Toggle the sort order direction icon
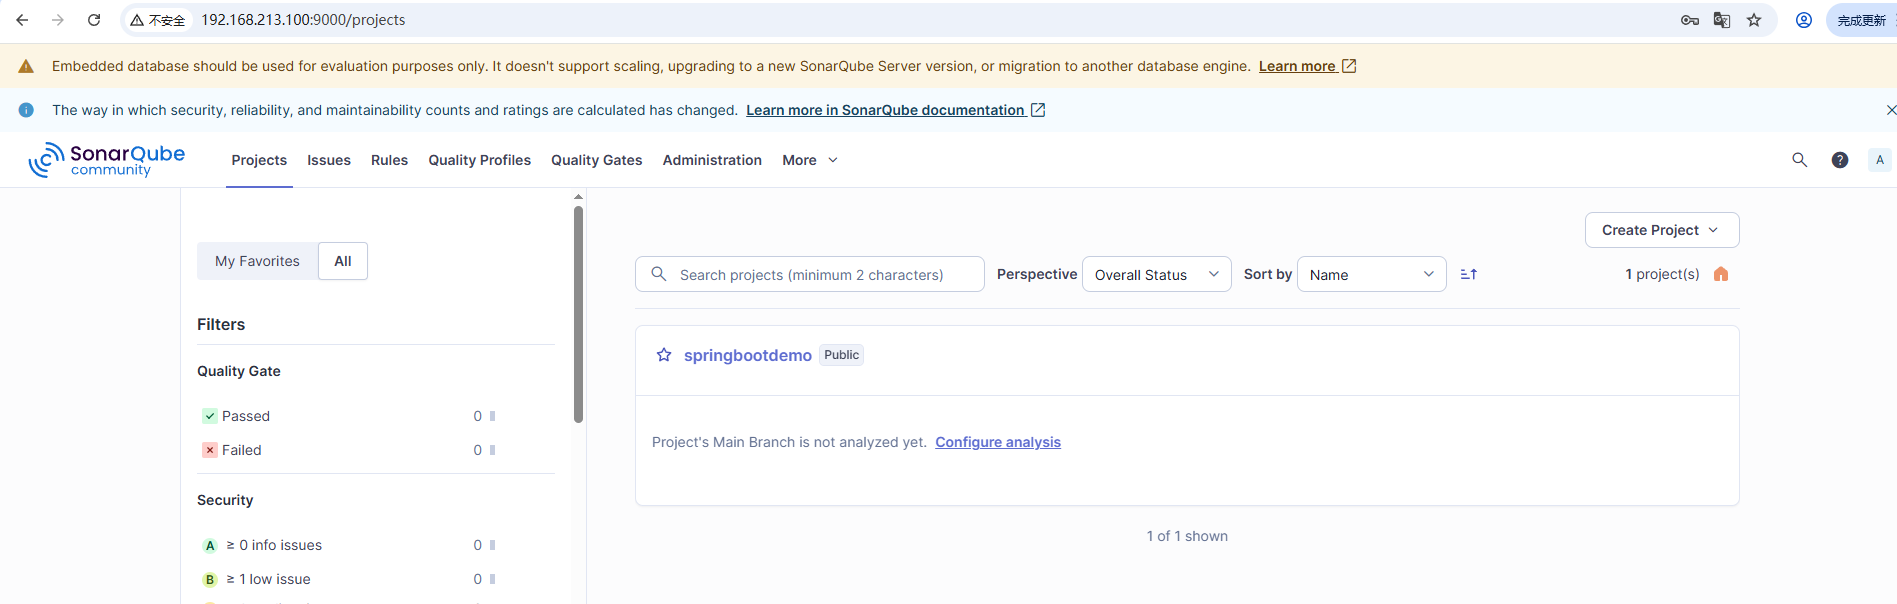1897x604 pixels. pos(1468,274)
